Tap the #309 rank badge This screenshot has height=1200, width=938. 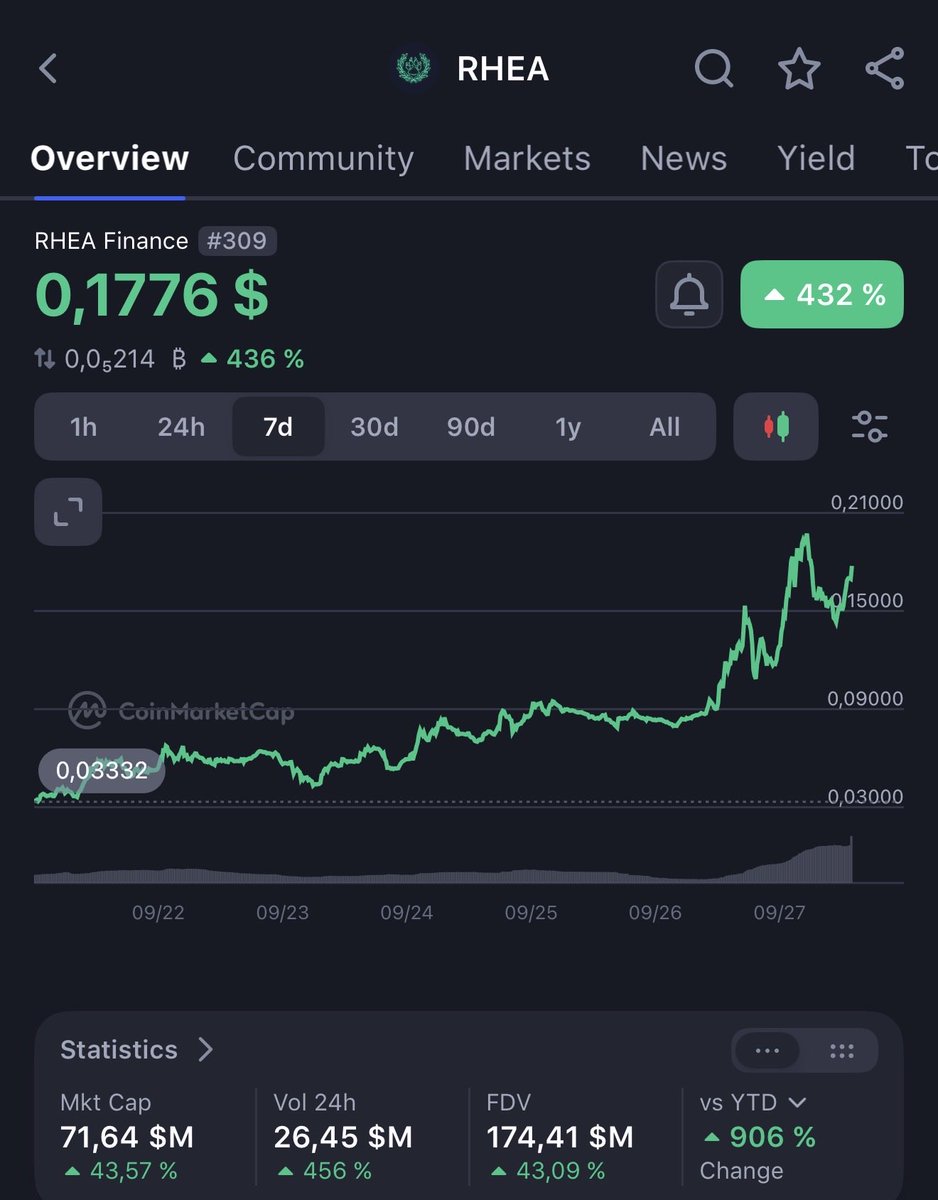pos(237,241)
